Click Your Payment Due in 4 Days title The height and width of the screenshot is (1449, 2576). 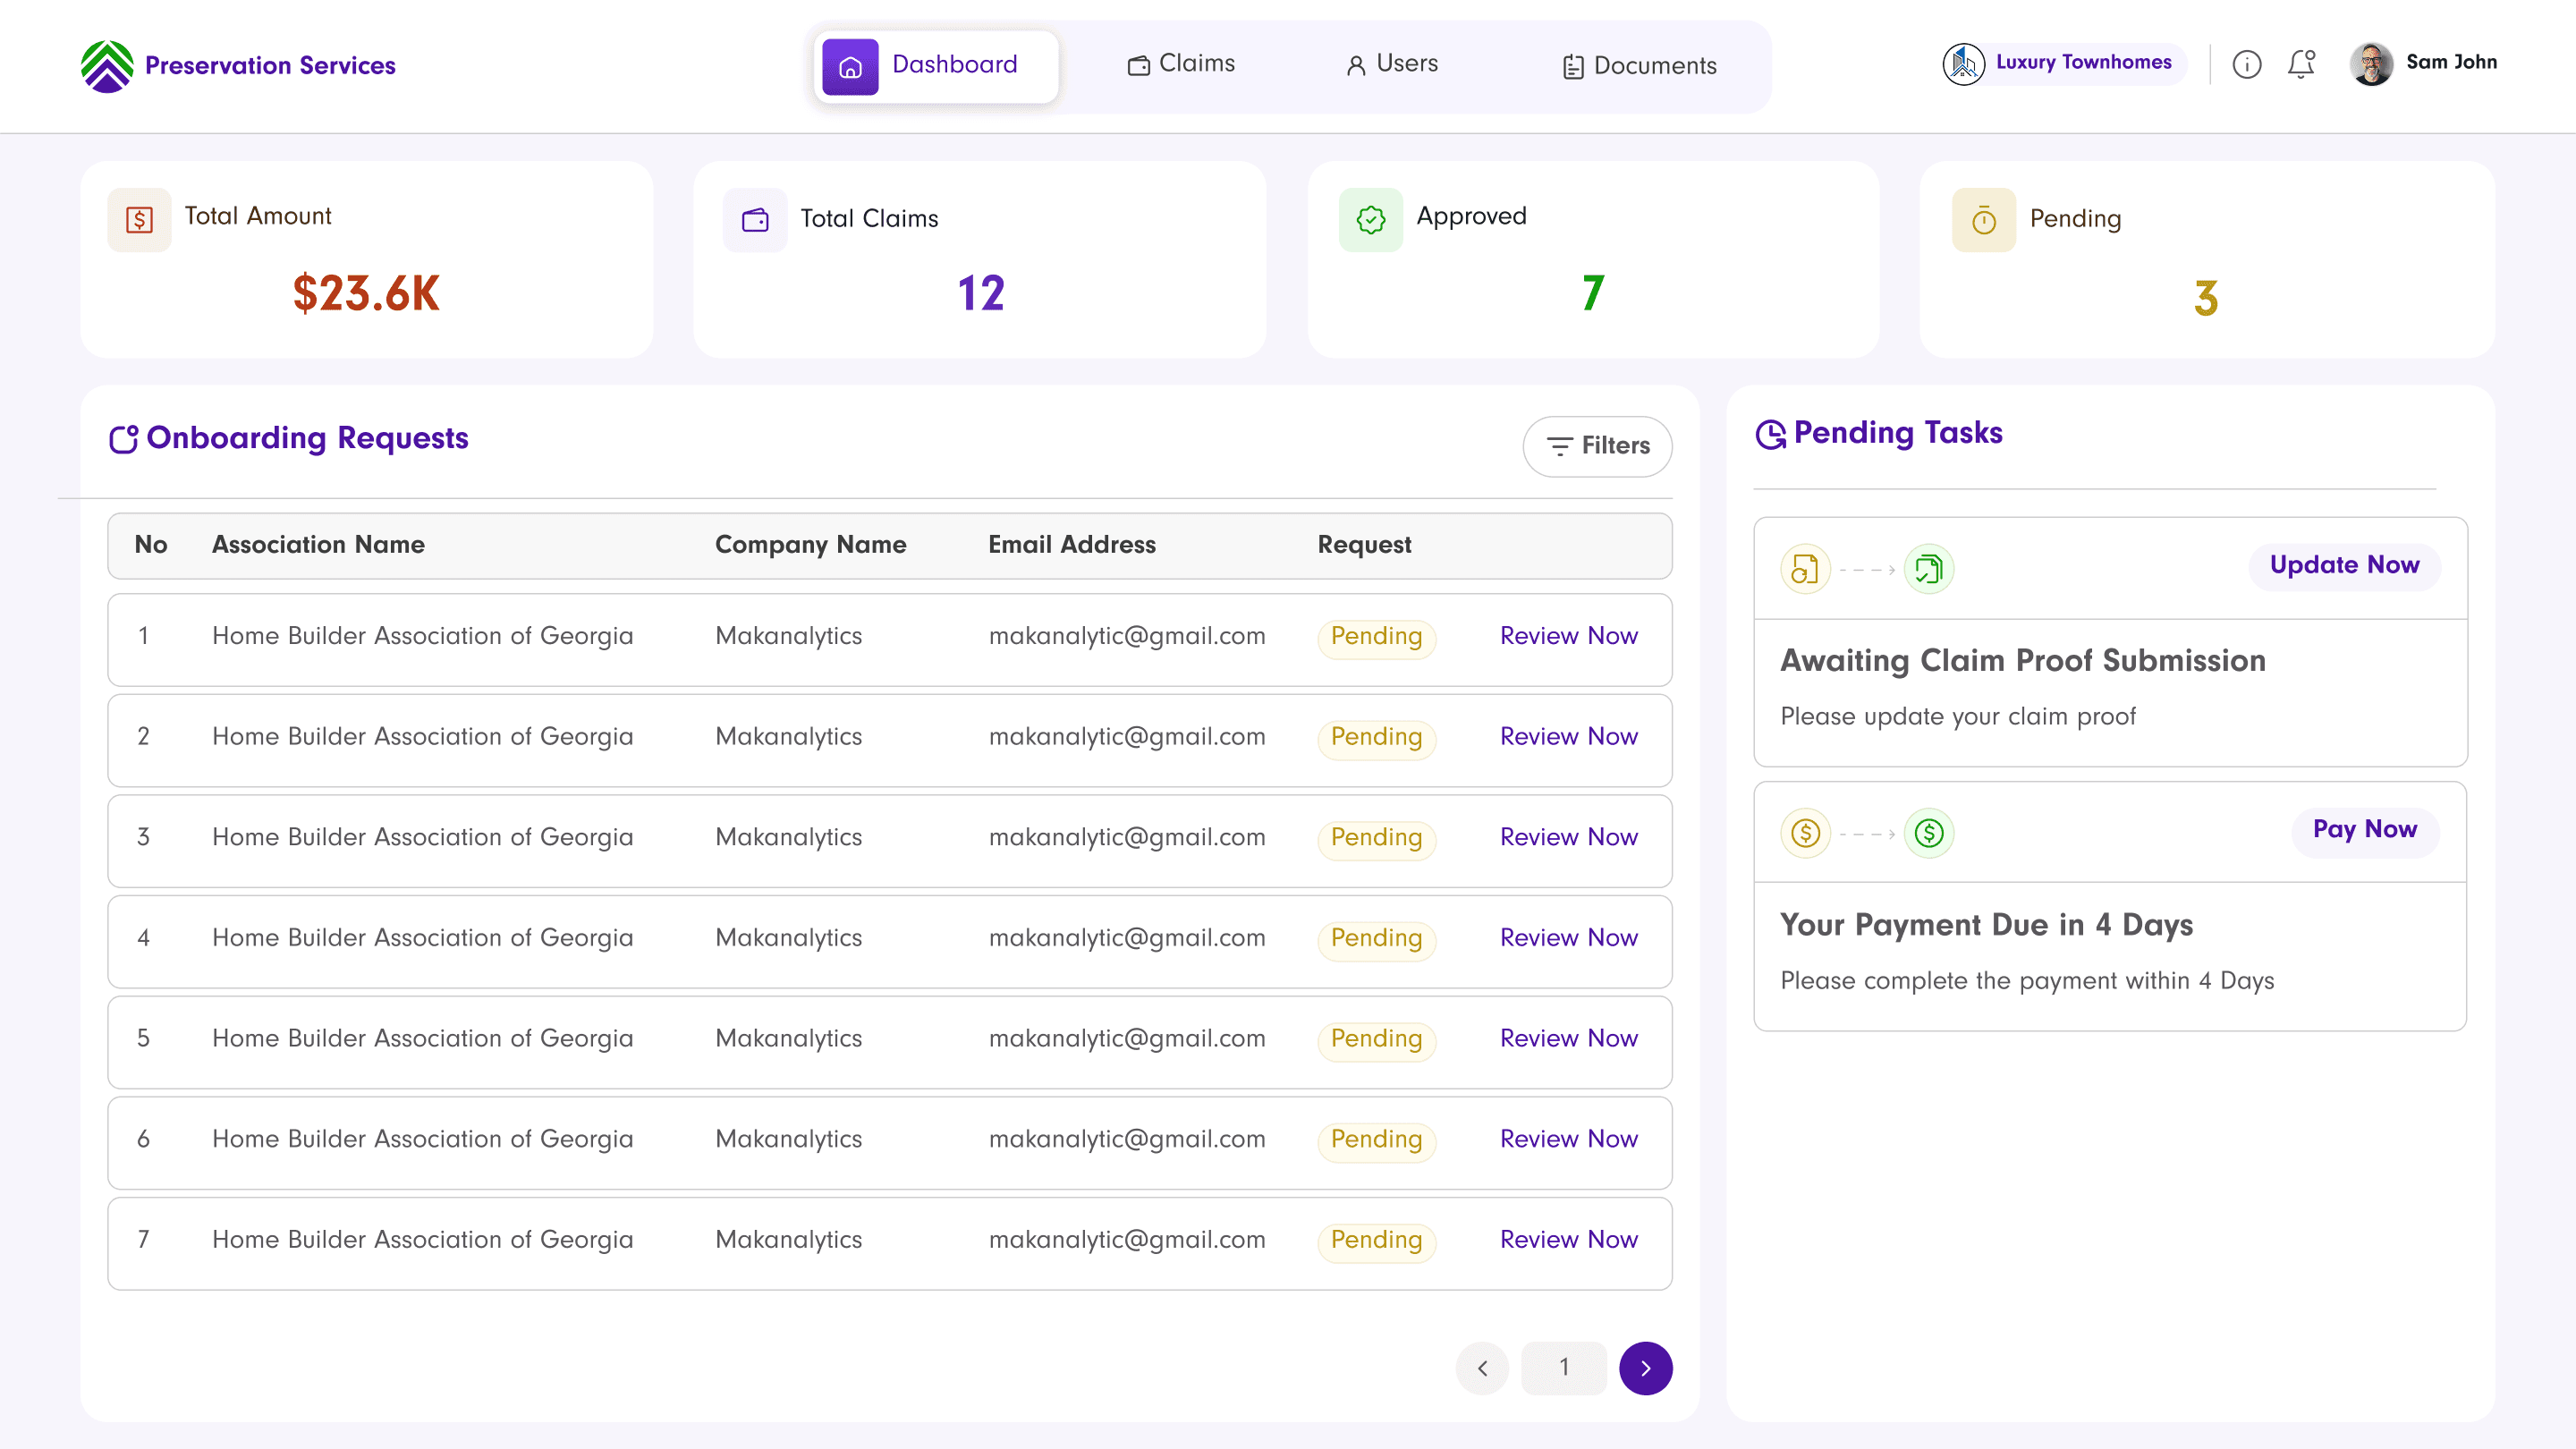point(1986,926)
